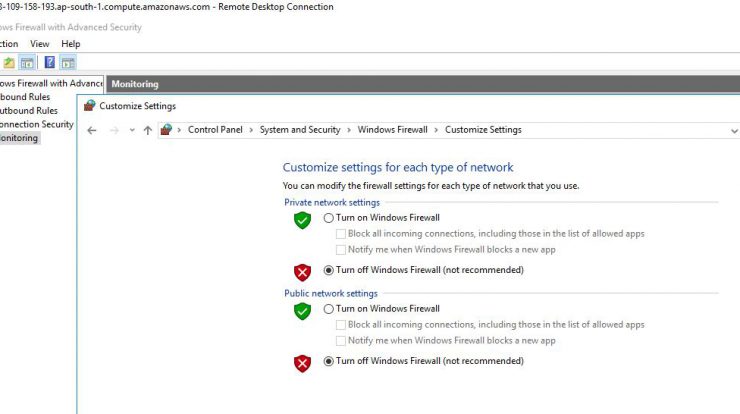The image size is (740, 414).
Task: Click the Remote Desktop Connection title bar
Action: click(x=370, y=7)
